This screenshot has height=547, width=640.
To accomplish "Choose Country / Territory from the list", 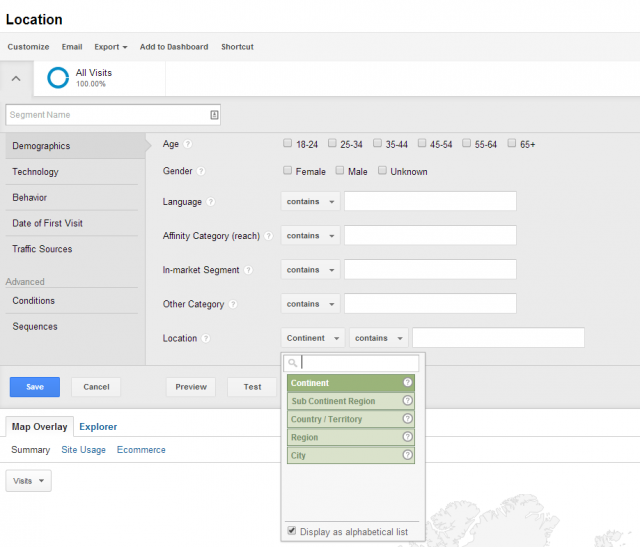I will tap(351, 419).
